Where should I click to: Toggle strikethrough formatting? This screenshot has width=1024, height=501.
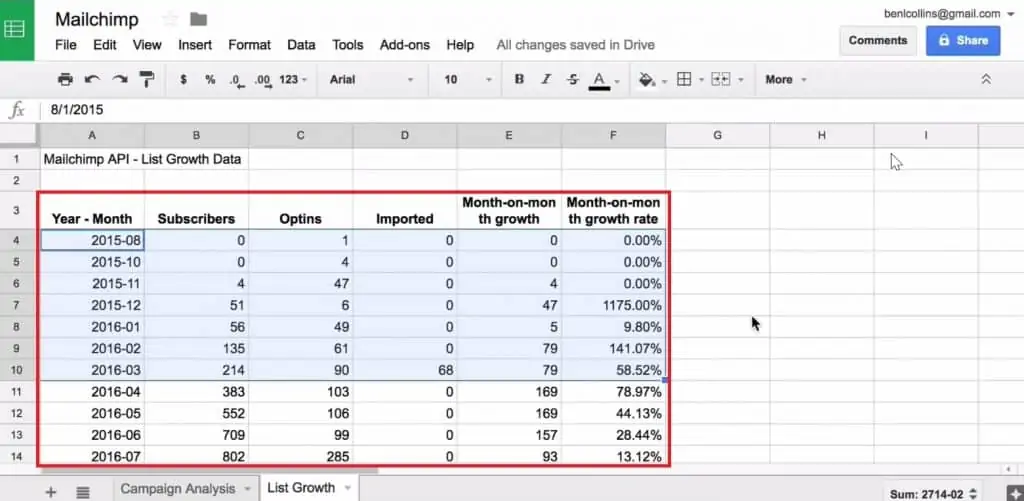[x=573, y=80]
